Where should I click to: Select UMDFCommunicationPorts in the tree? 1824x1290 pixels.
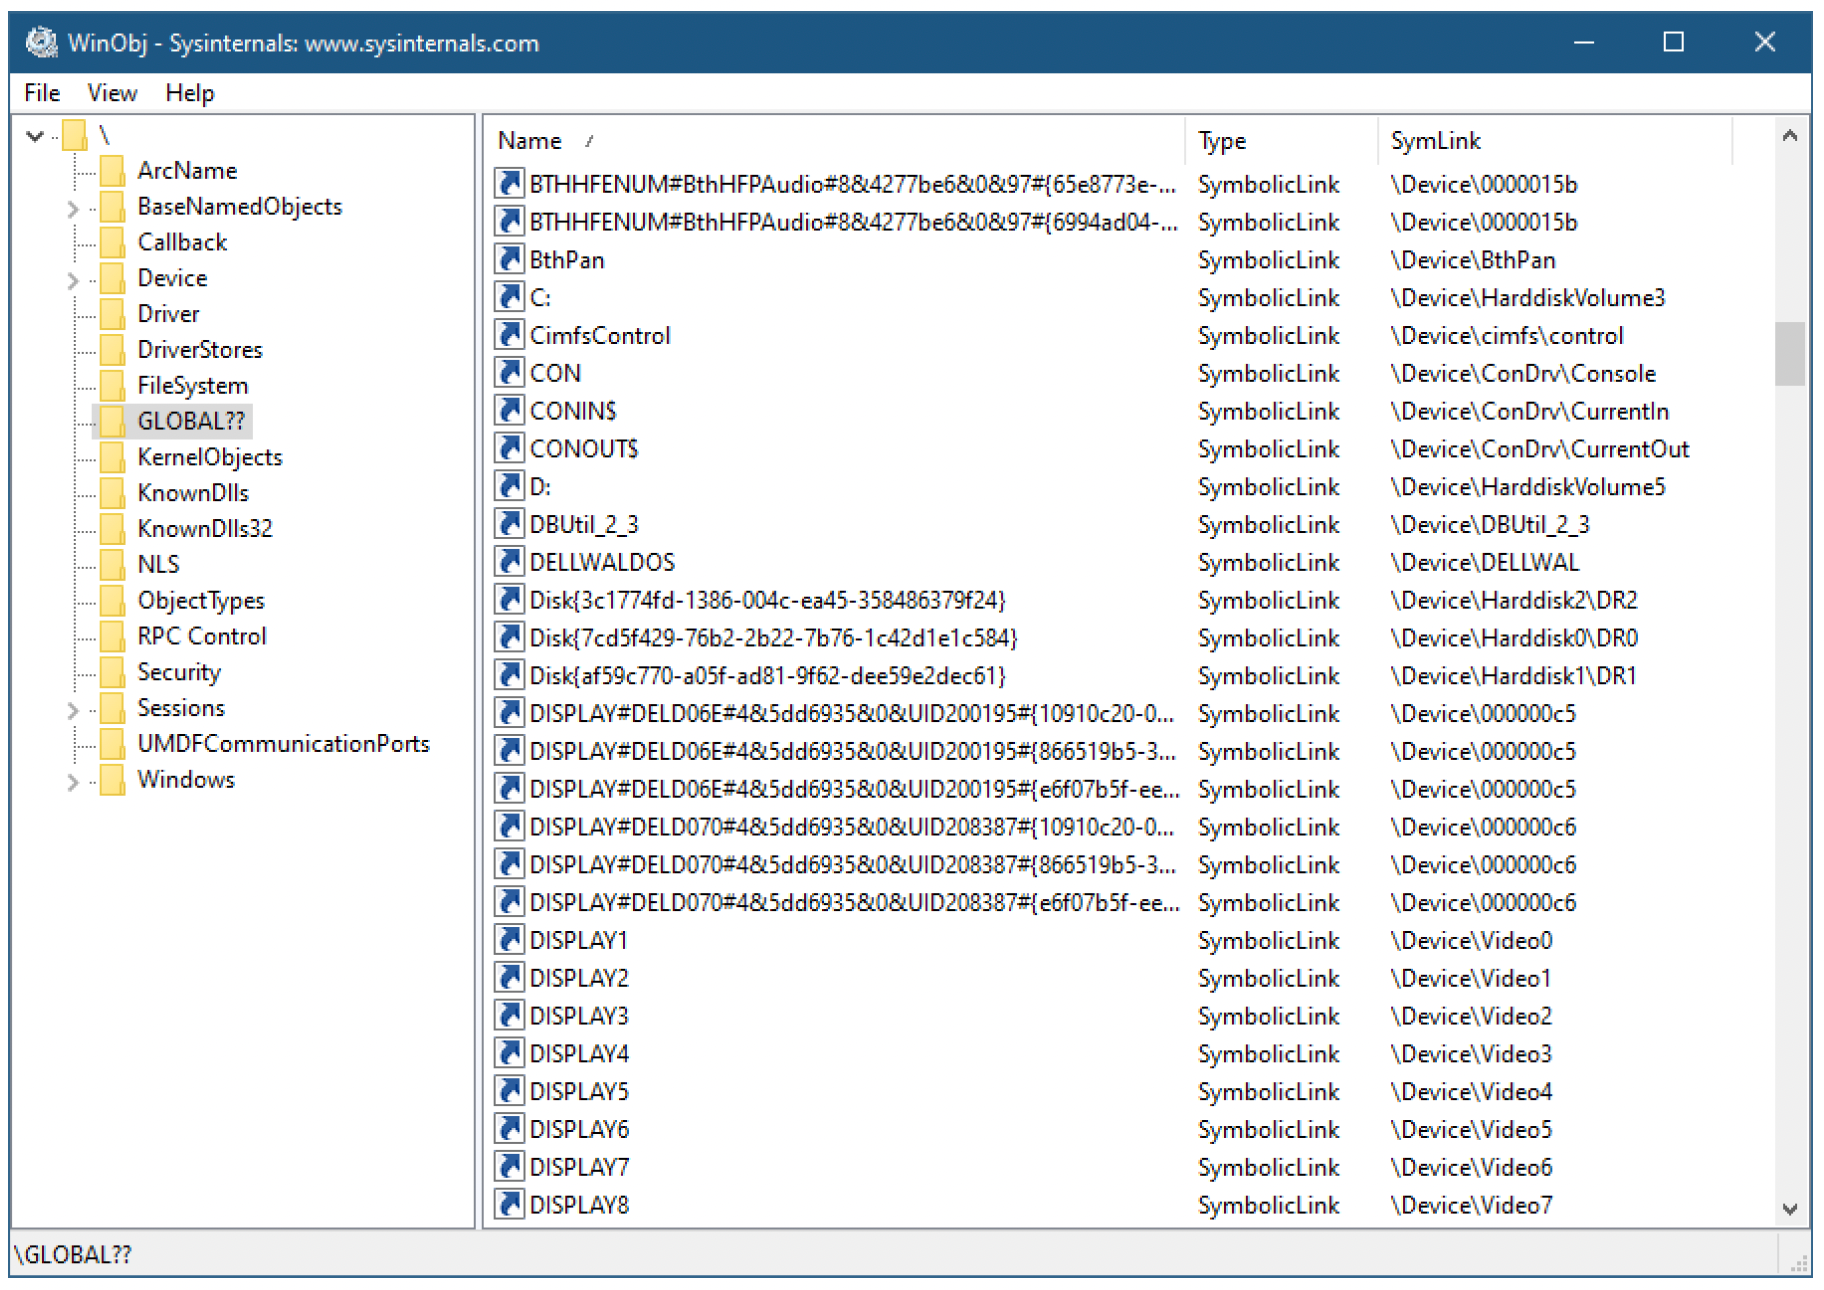point(284,744)
